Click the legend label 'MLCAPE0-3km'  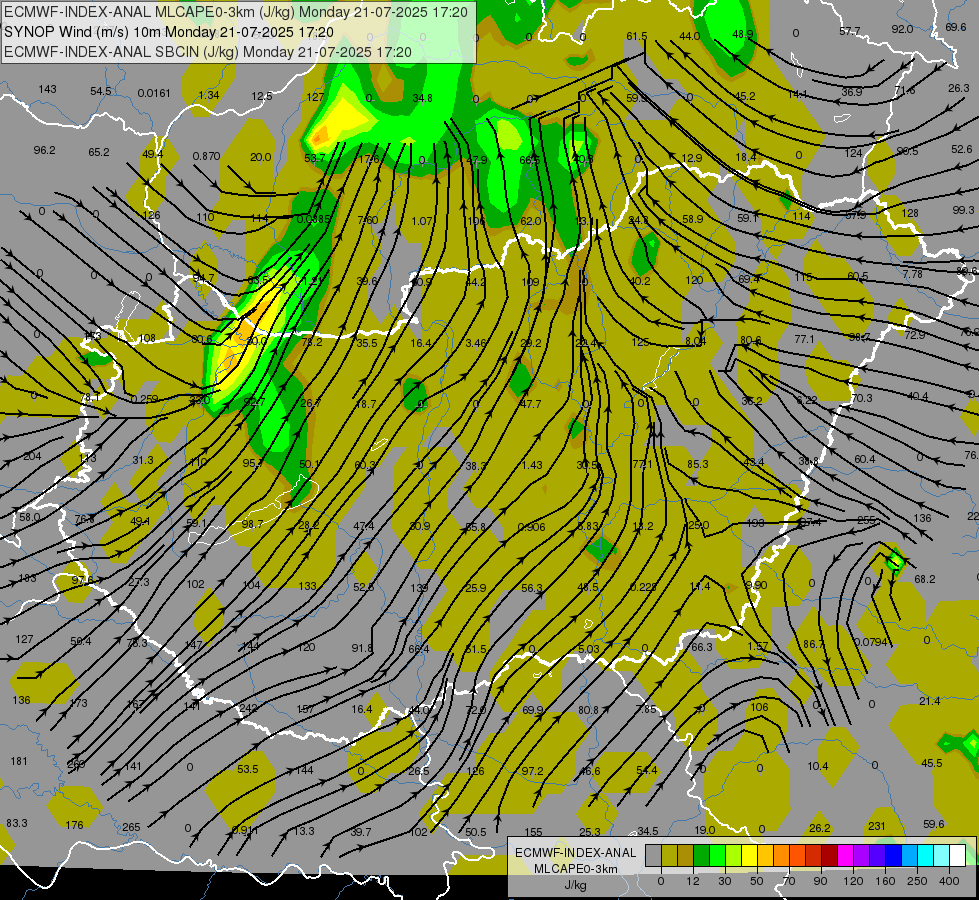575,869
